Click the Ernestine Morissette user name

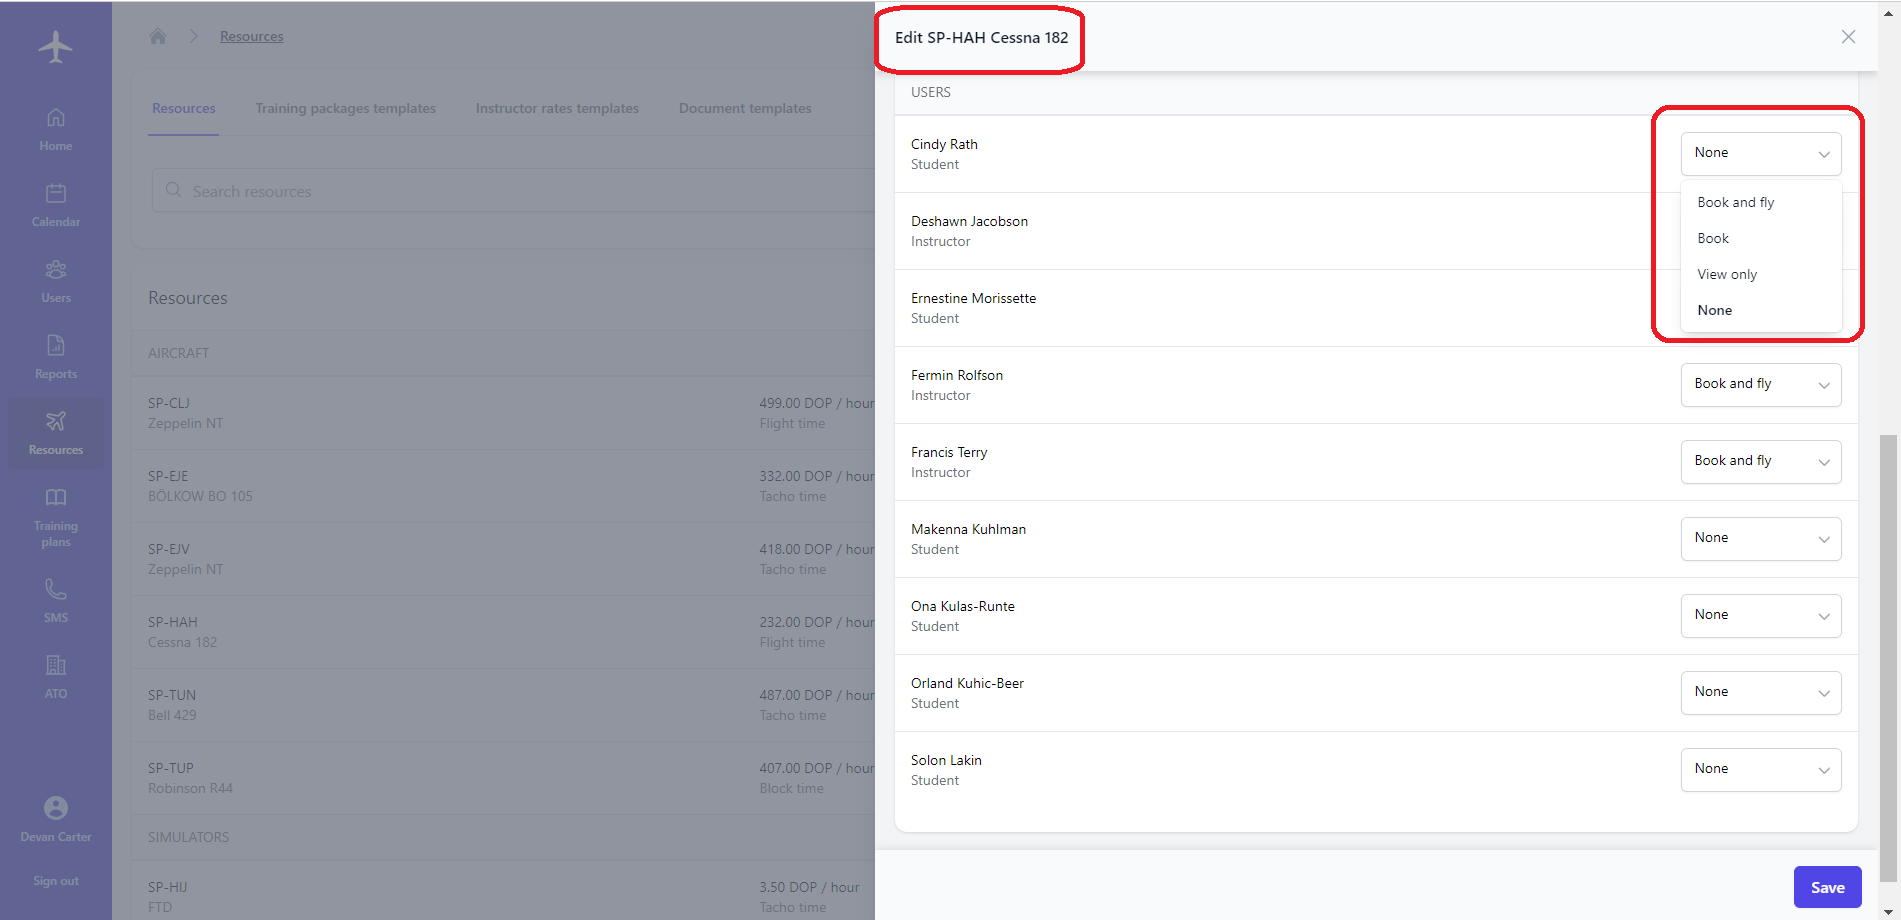pyautogui.click(x=973, y=298)
